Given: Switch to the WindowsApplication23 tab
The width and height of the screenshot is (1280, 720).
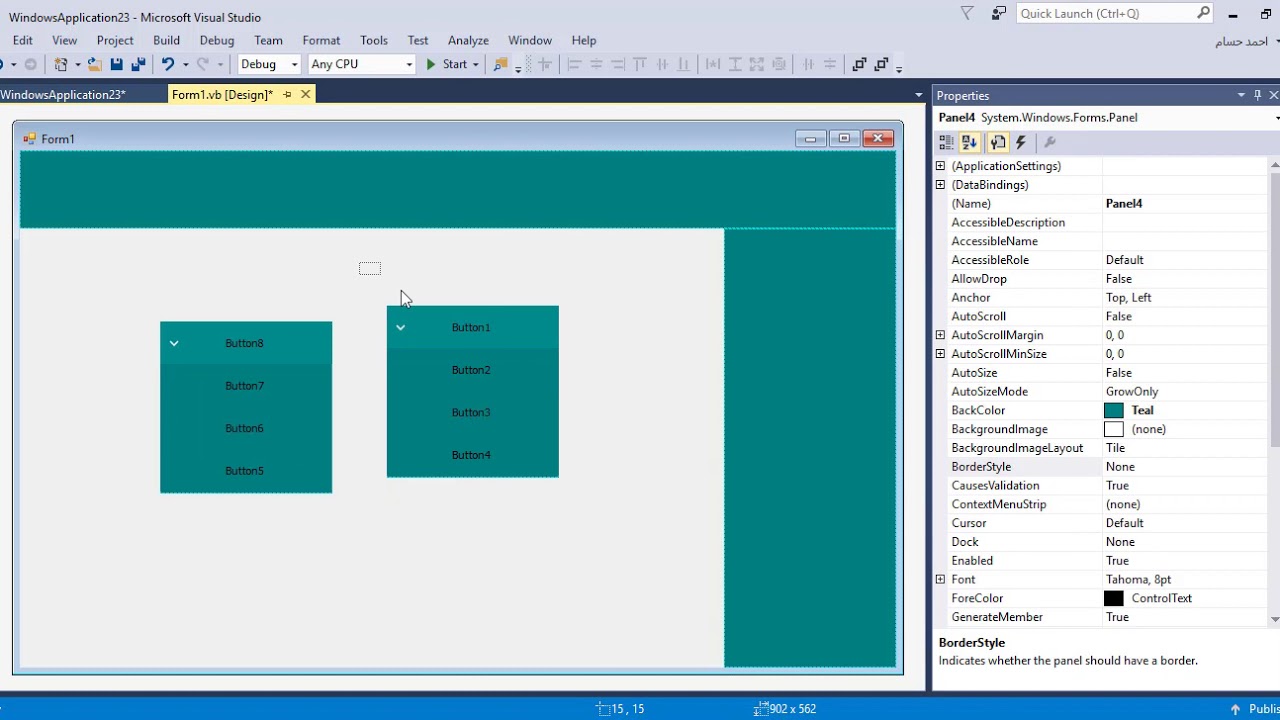Looking at the screenshot, I should [62, 94].
